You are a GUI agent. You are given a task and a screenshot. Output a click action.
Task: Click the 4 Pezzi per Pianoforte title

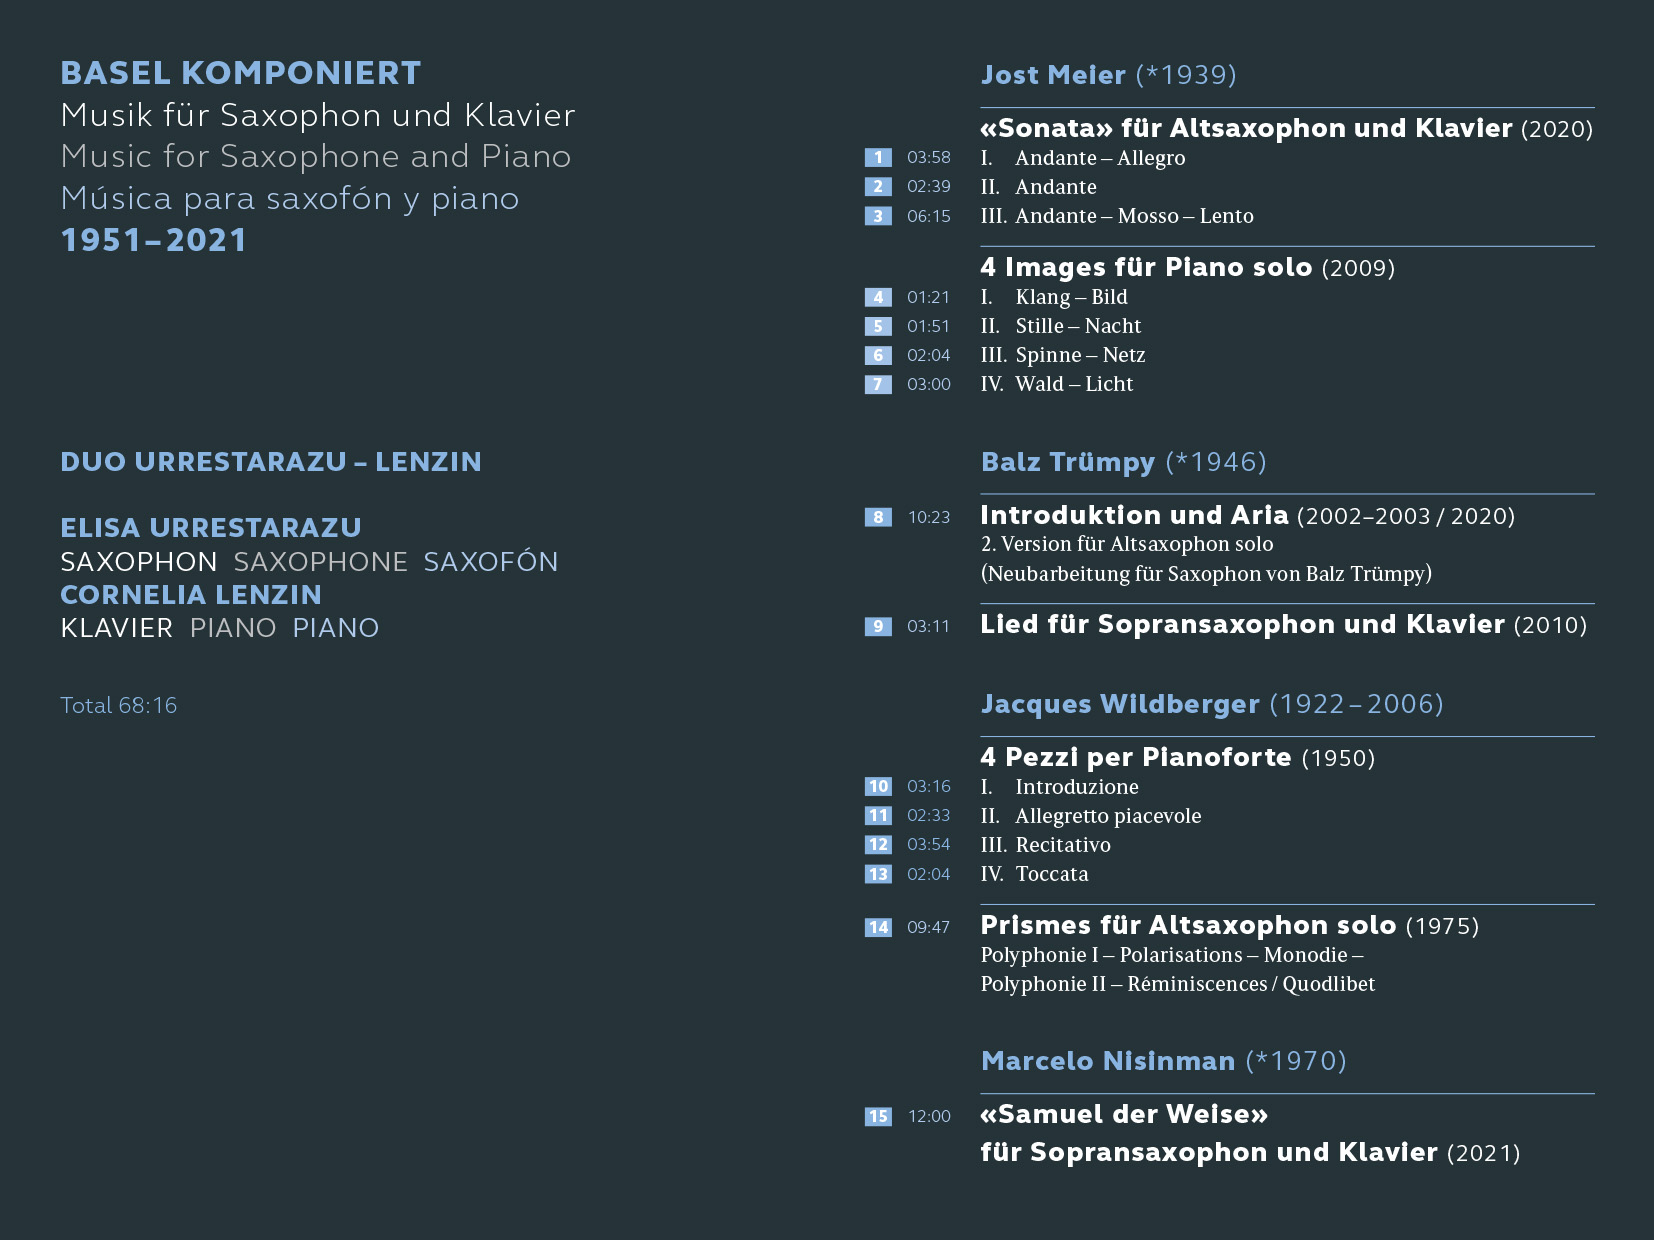pyautogui.click(x=1177, y=757)
